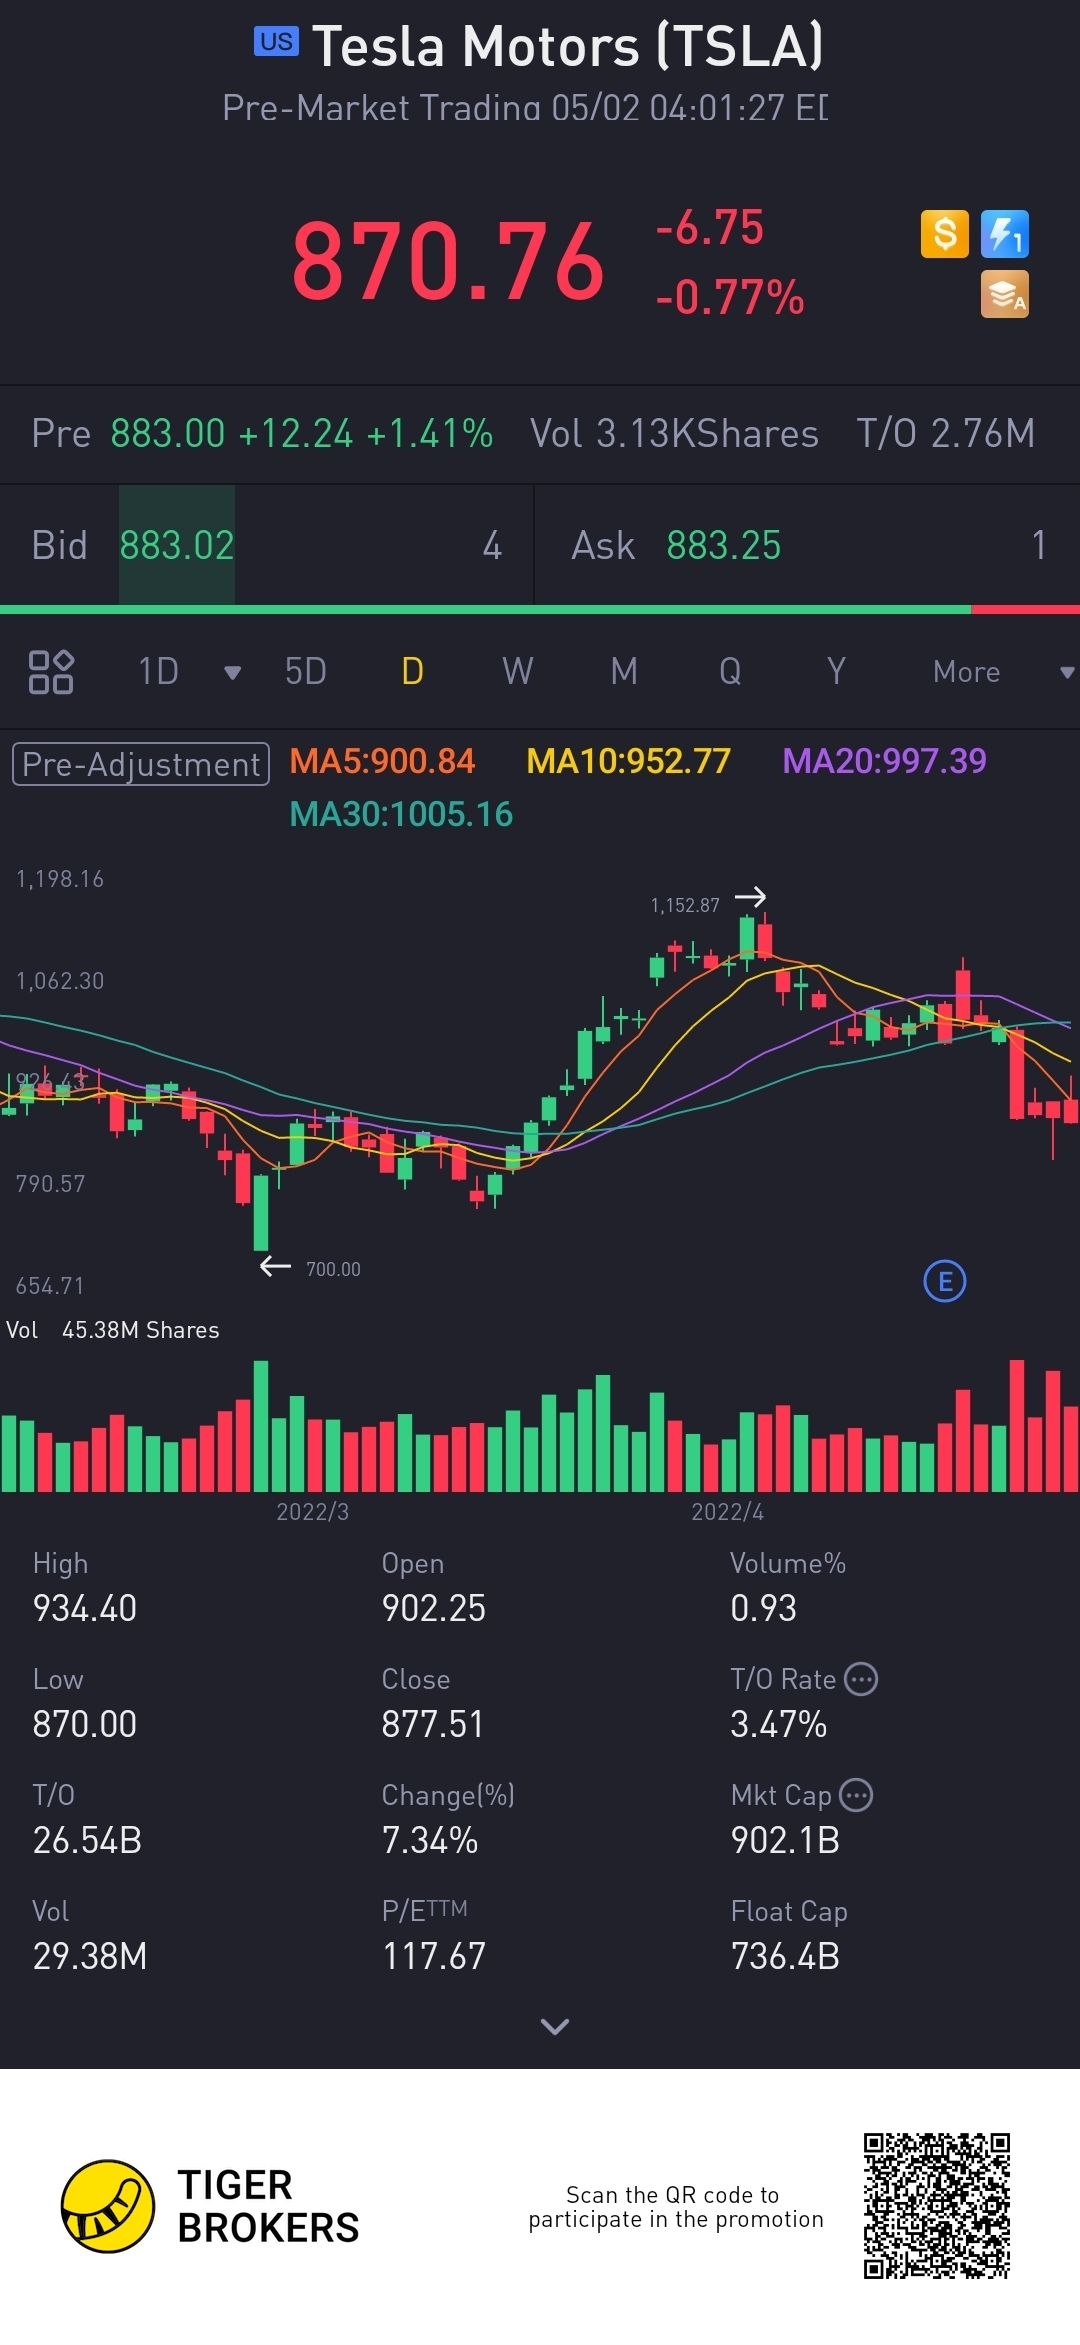Image resolution: width=1080 pixels, height=2345 pixels.
Task: Tap the Float Cap 736.4B stat
Action: (x=789, y=1934)
